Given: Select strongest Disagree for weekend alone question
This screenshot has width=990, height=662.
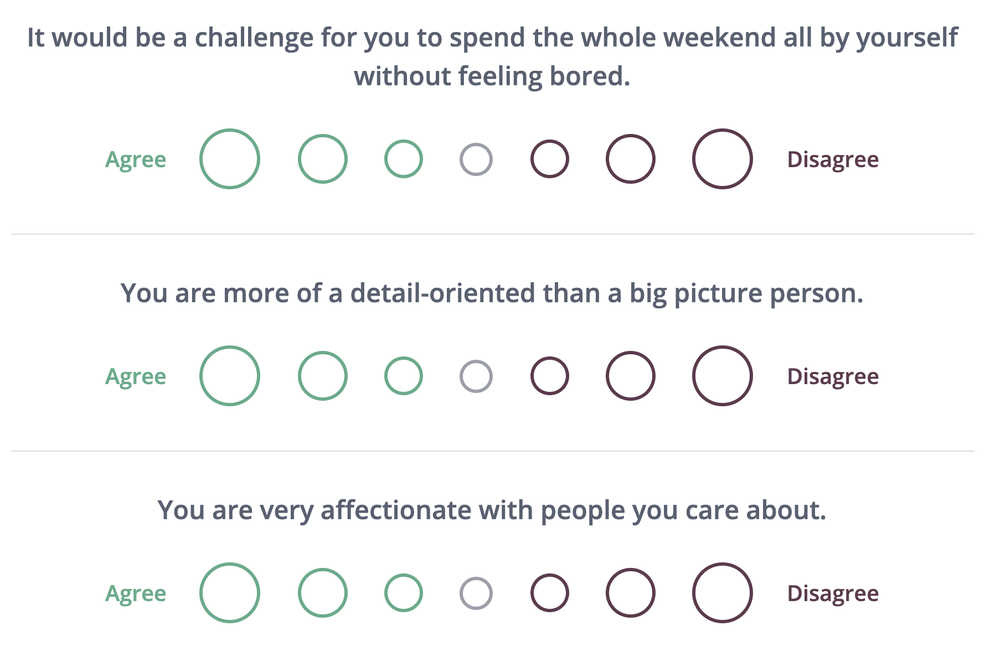Looking at the screenshot, I should pyautogui.click(x=722, y=159).
